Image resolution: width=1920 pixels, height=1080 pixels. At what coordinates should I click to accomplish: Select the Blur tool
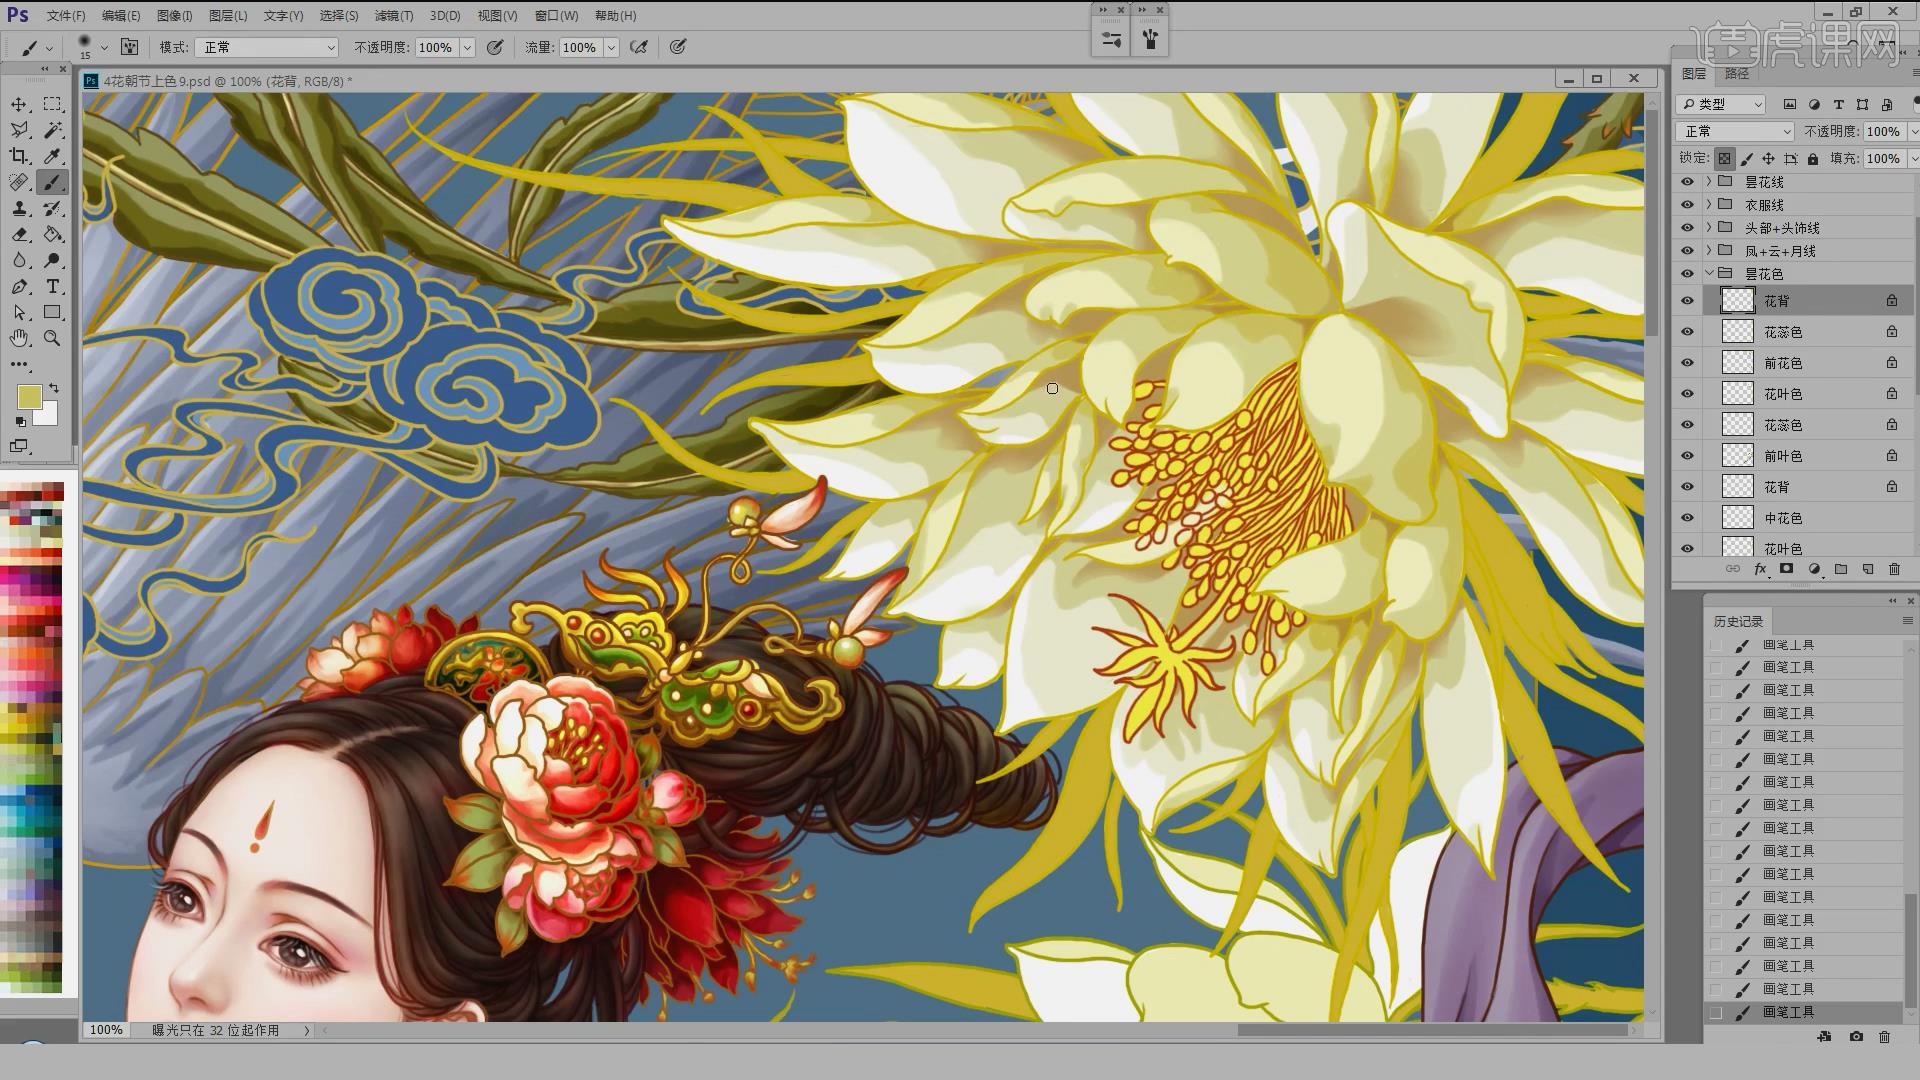(19, 260)
